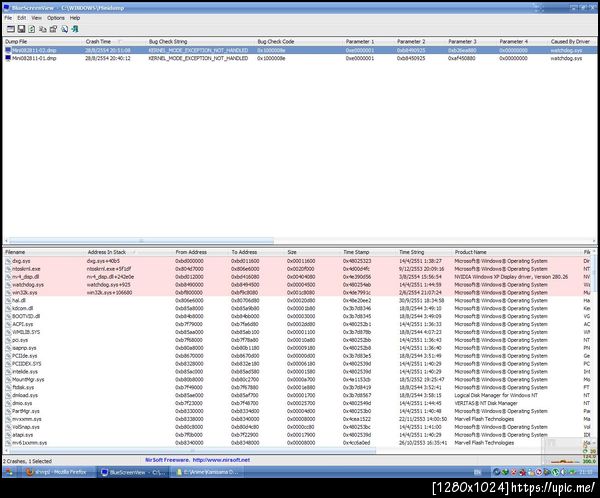
Task: Click the Copy Selected Items icon
Action: (x=42, y=29)
